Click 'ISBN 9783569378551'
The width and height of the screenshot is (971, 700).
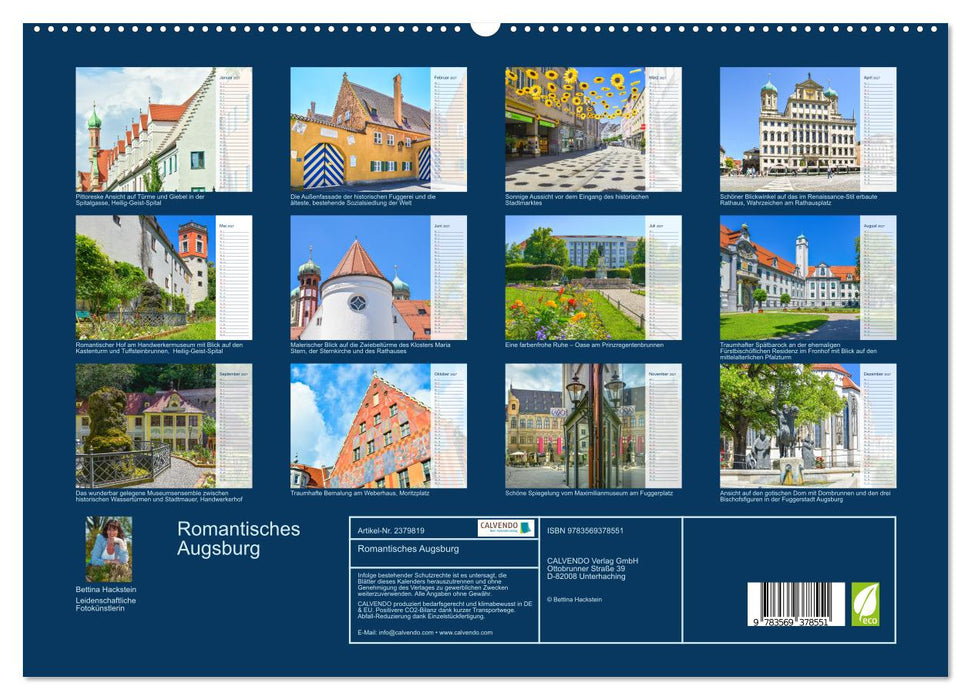click(x=585, y=531)
